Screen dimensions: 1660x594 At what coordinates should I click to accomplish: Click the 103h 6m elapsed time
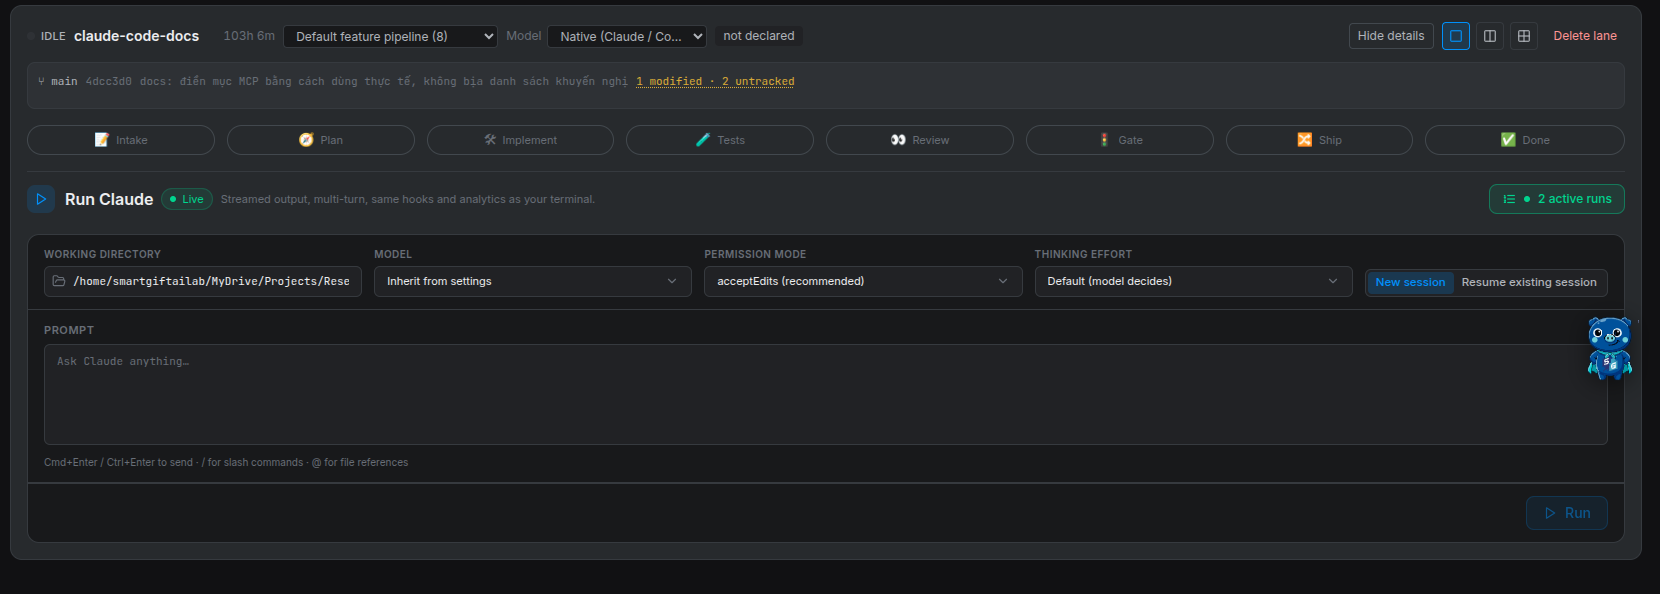[x=249, y=36]
